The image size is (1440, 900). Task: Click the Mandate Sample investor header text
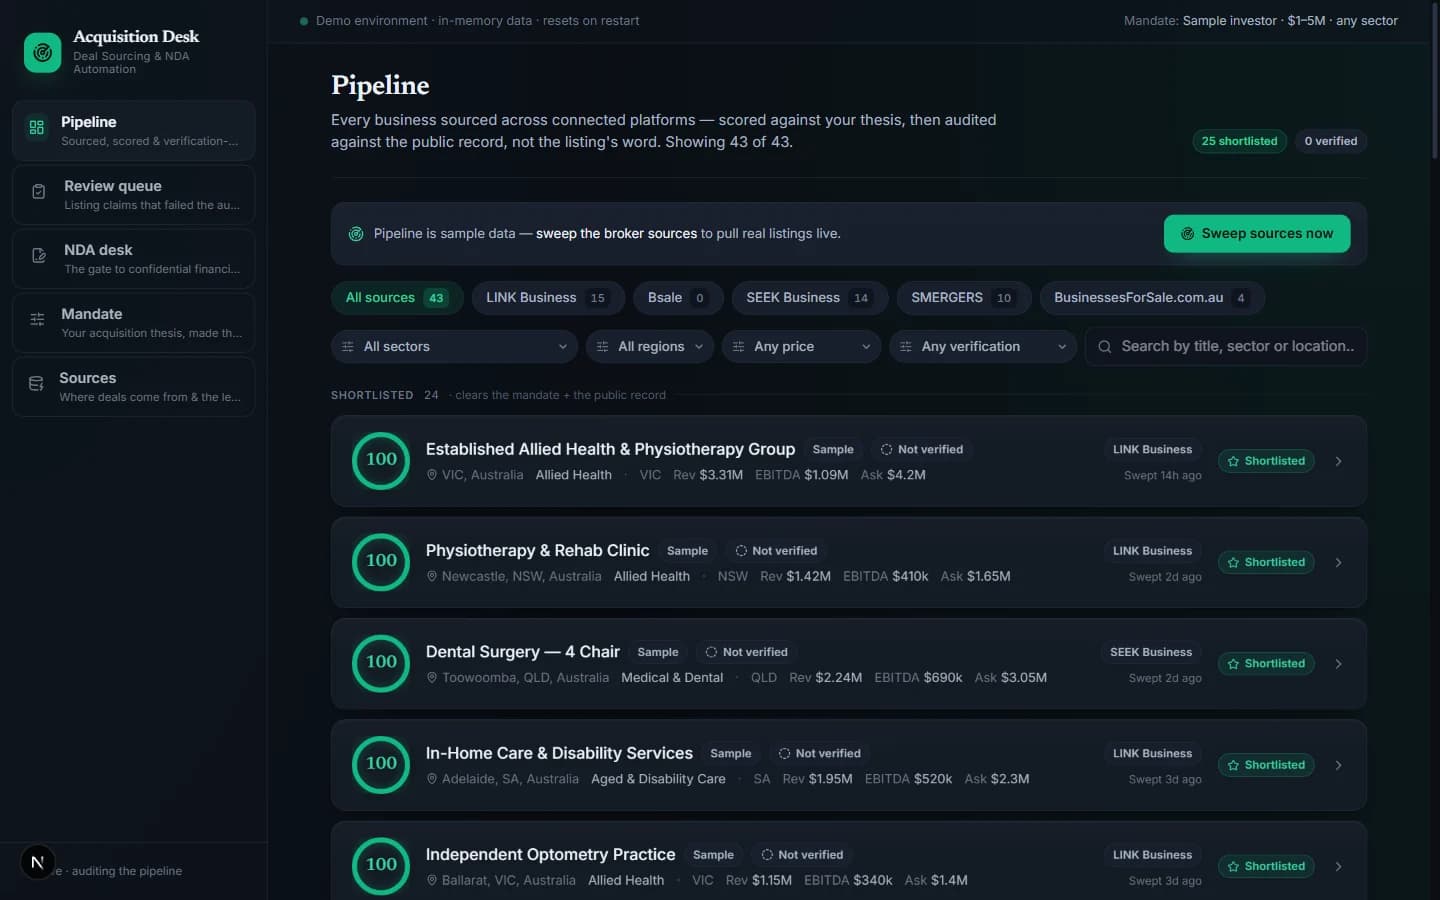coord(1261,21)
